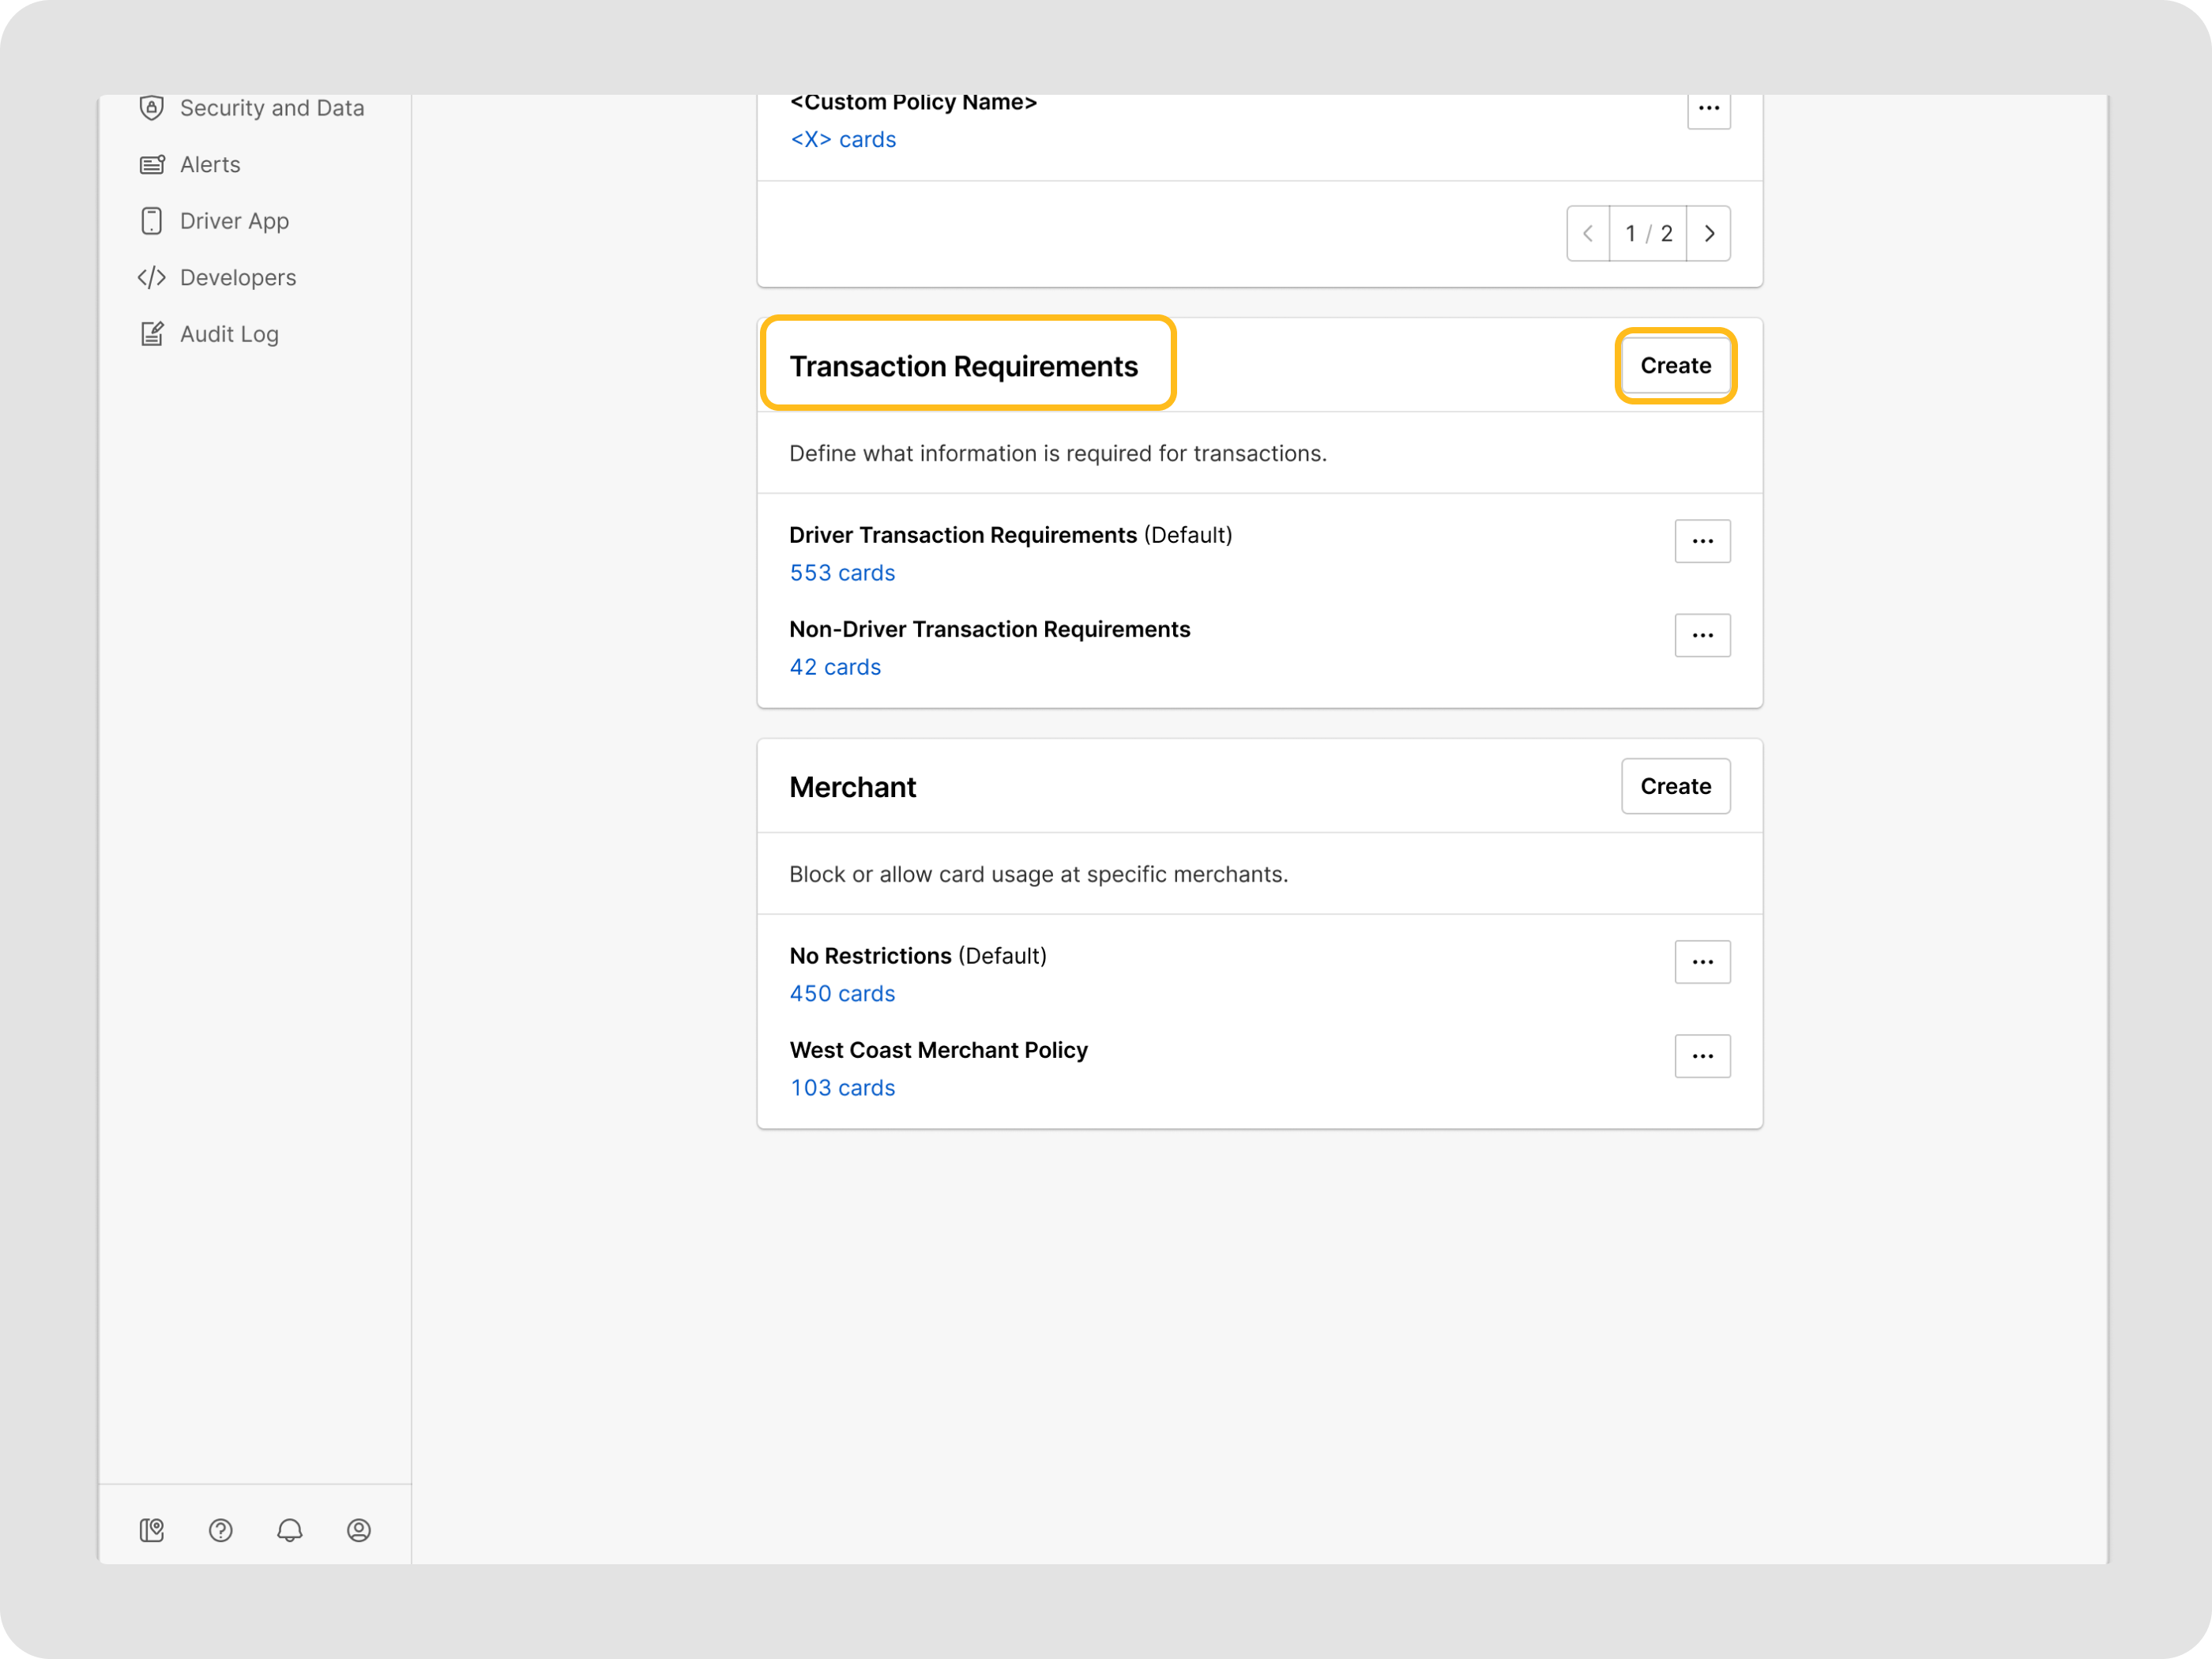Image resolution: width=2212 pixels, height=1659 pixels.
Task: Open the Driver App settings icon
Action: 152,221
